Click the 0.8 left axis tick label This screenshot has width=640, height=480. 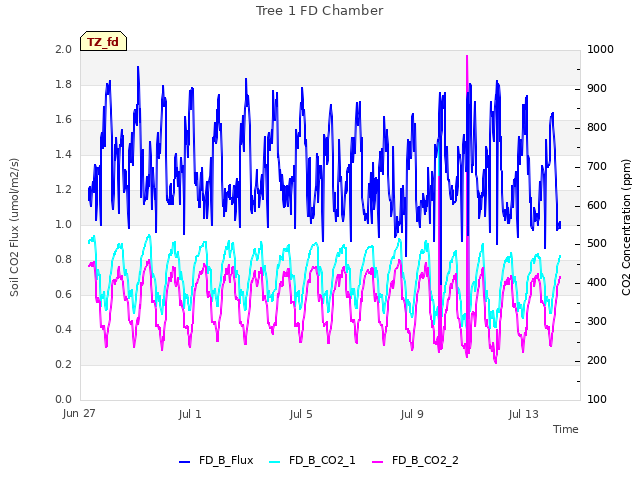pyautogui.click(x=64, y=260)
